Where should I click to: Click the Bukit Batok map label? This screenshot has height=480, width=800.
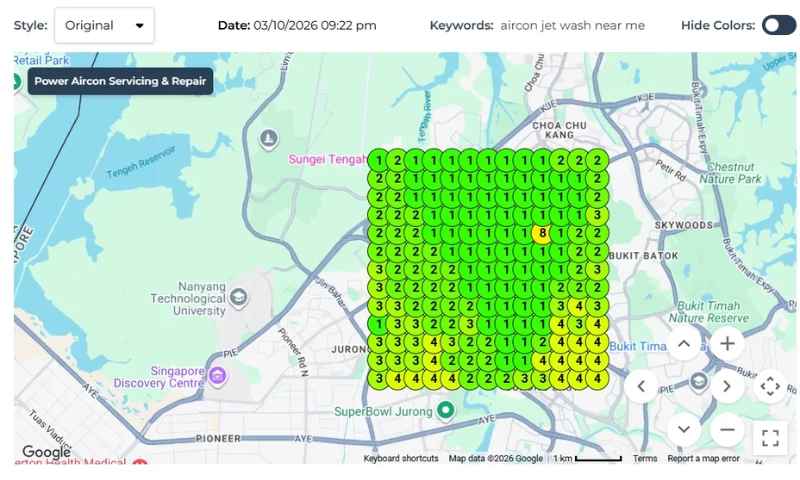[643, 256]
